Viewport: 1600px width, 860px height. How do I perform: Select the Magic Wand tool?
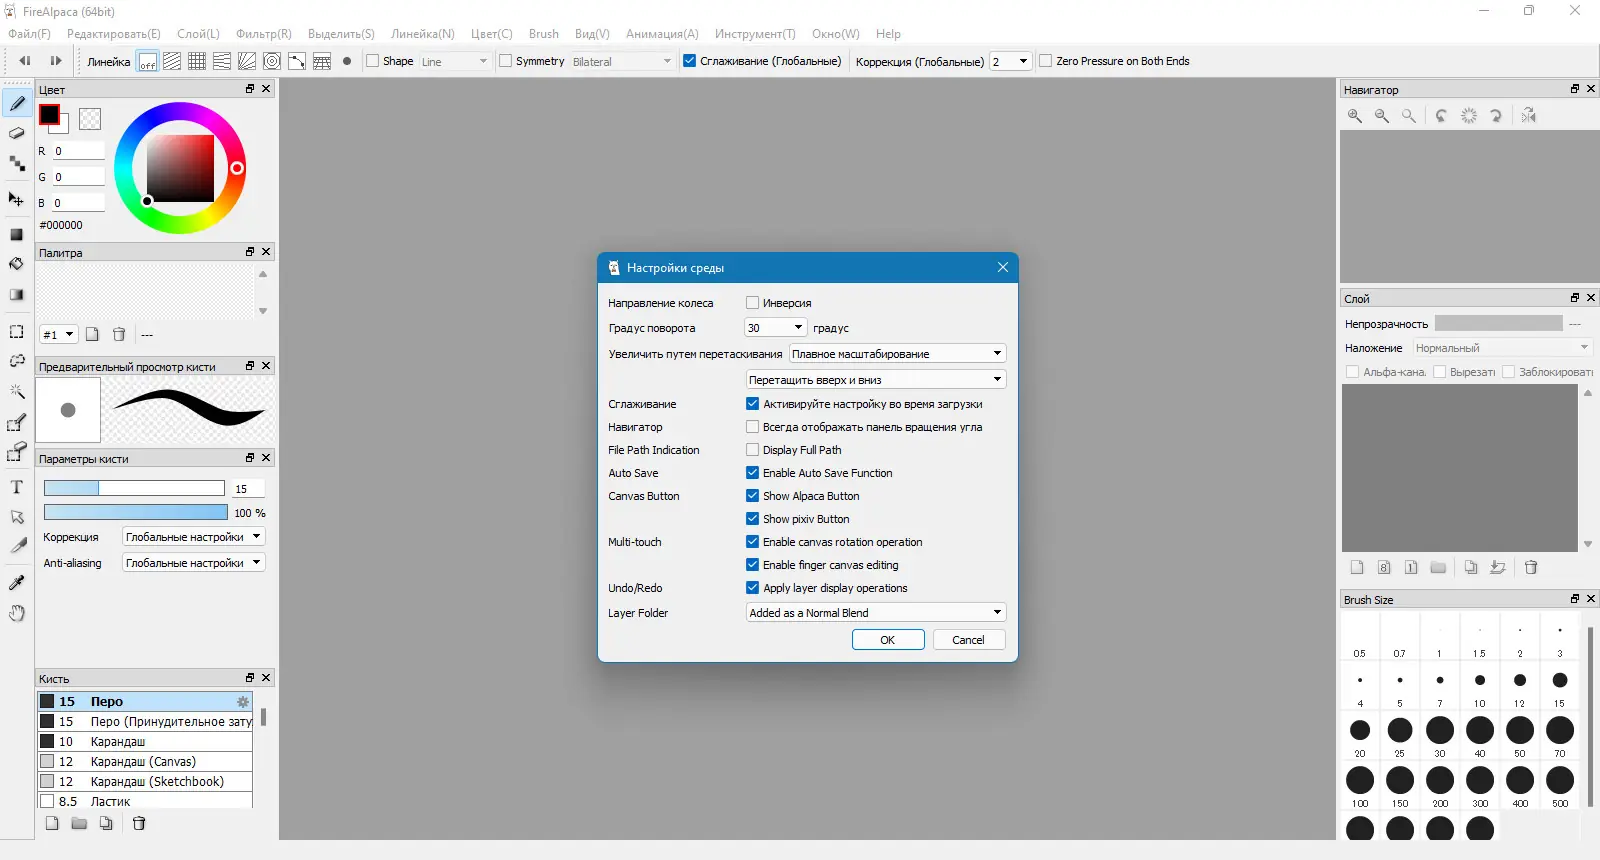pyautogui.click(x=17, y=391)
